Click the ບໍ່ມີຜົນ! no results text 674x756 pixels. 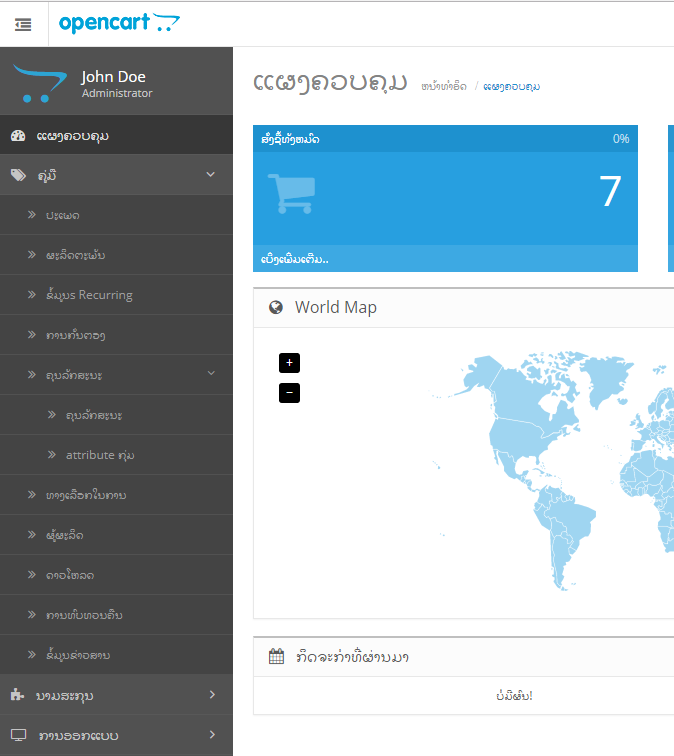pos(514,696)
